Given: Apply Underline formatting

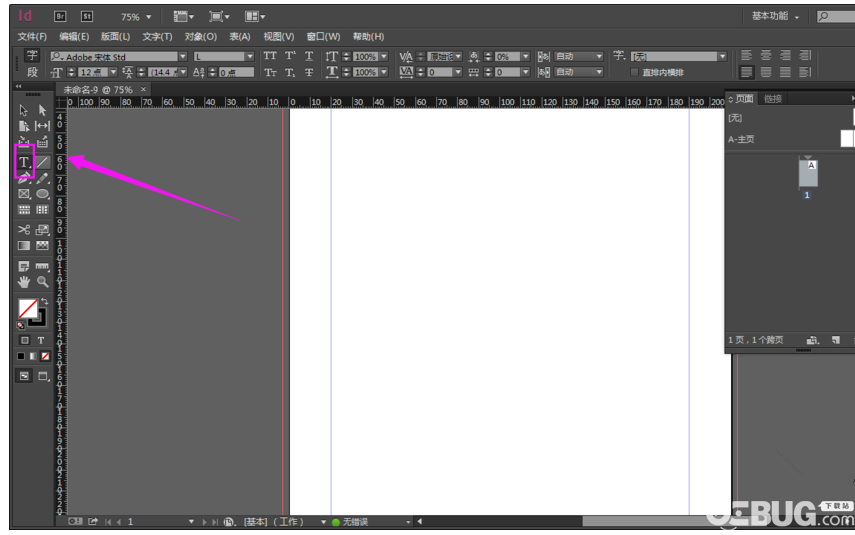Looking at the screenshot, I should pyautogui.click(x=309, y=56).
